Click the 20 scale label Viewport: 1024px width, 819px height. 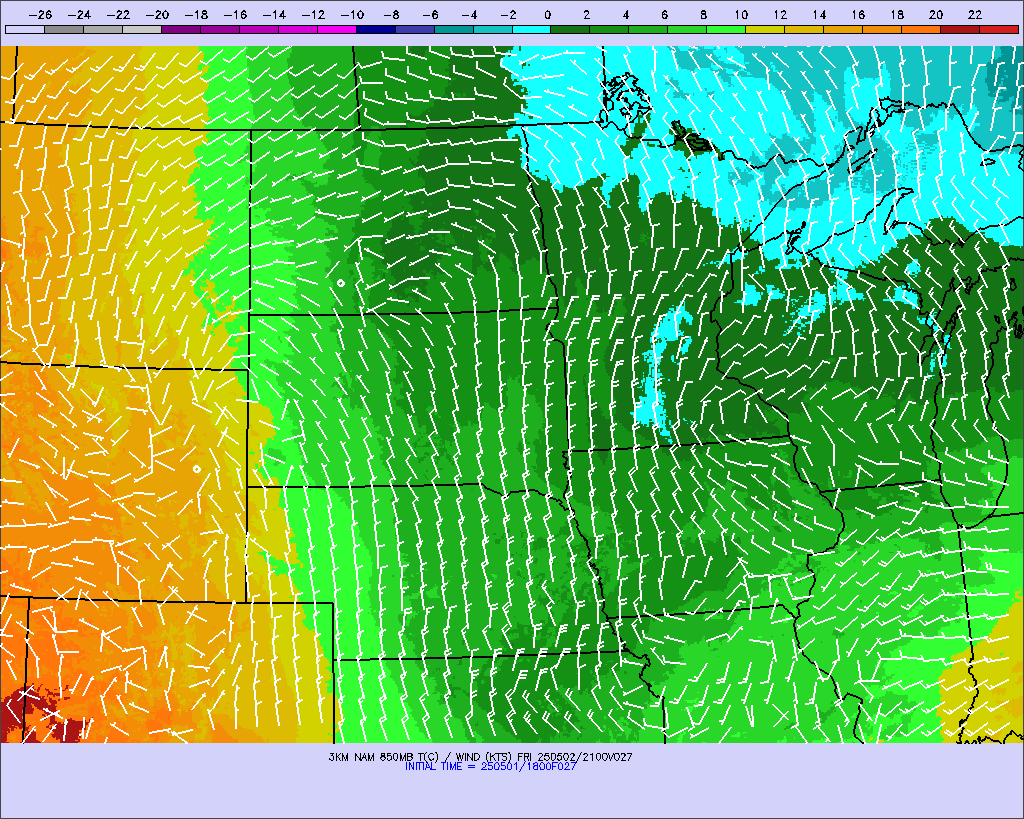tap(936, 14)
